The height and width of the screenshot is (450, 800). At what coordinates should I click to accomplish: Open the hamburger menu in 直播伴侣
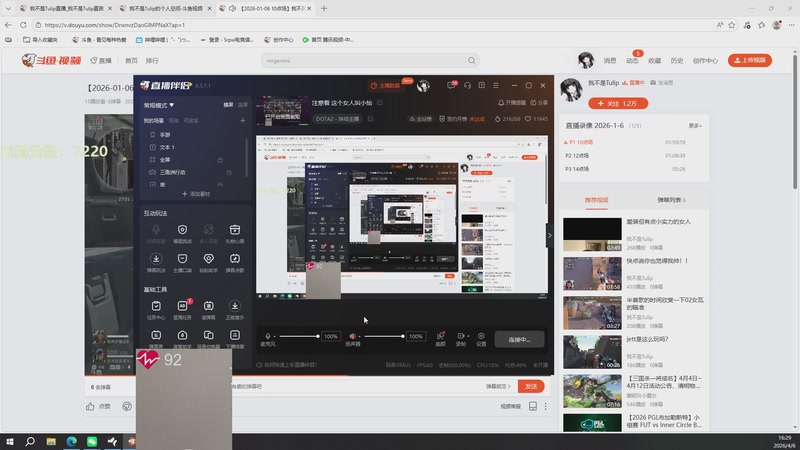tap(496, 86)
